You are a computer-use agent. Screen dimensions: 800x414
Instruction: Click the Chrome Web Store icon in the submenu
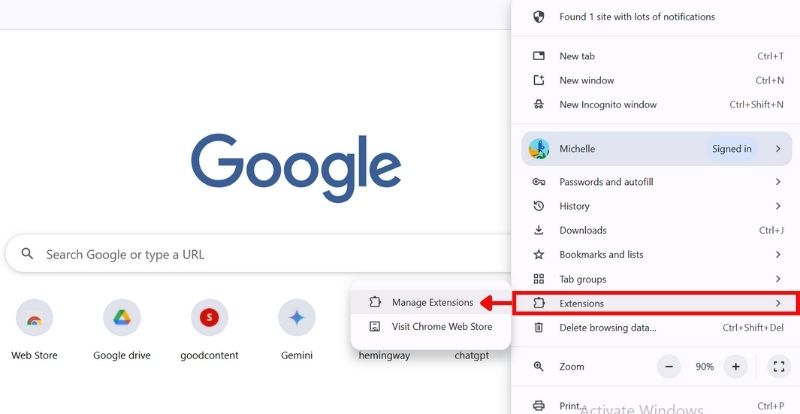point(375,327)
